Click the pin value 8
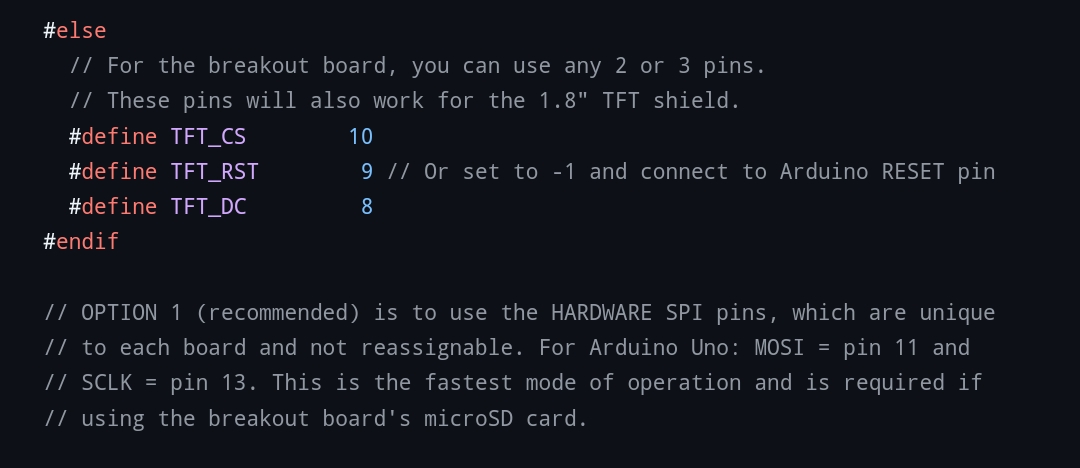1080x468 pixels. [367, 207]
